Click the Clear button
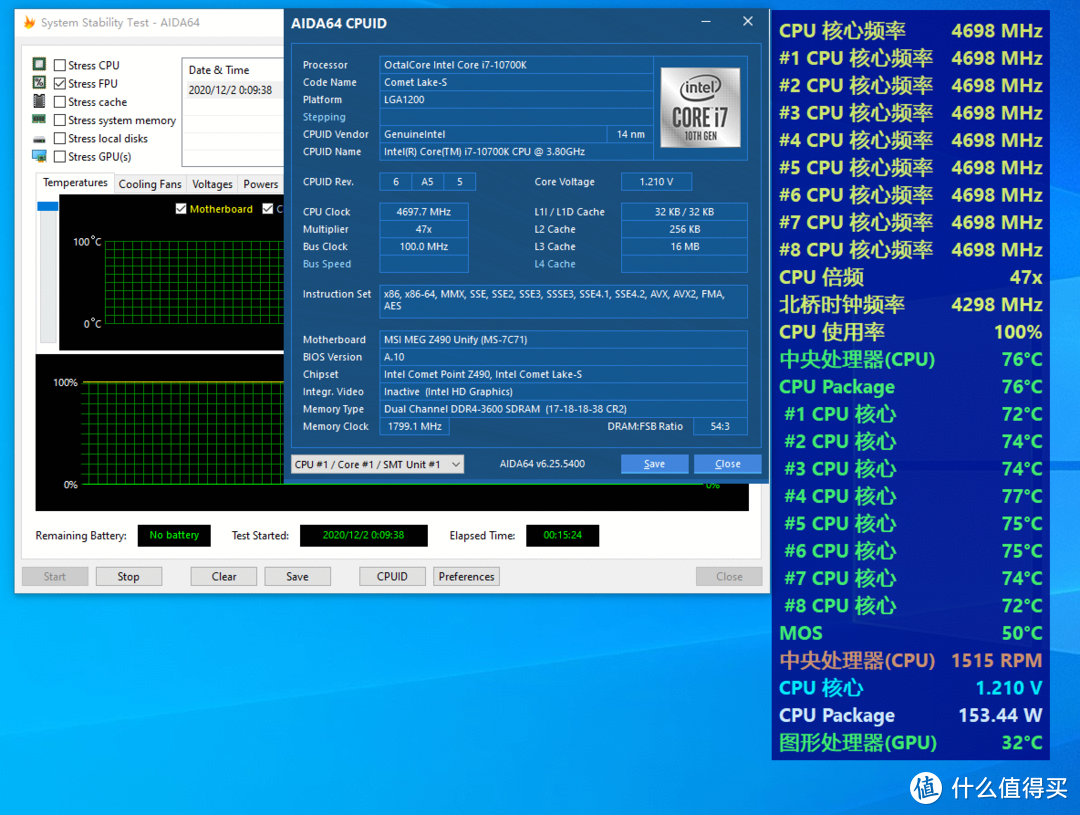 click(224, 577)
